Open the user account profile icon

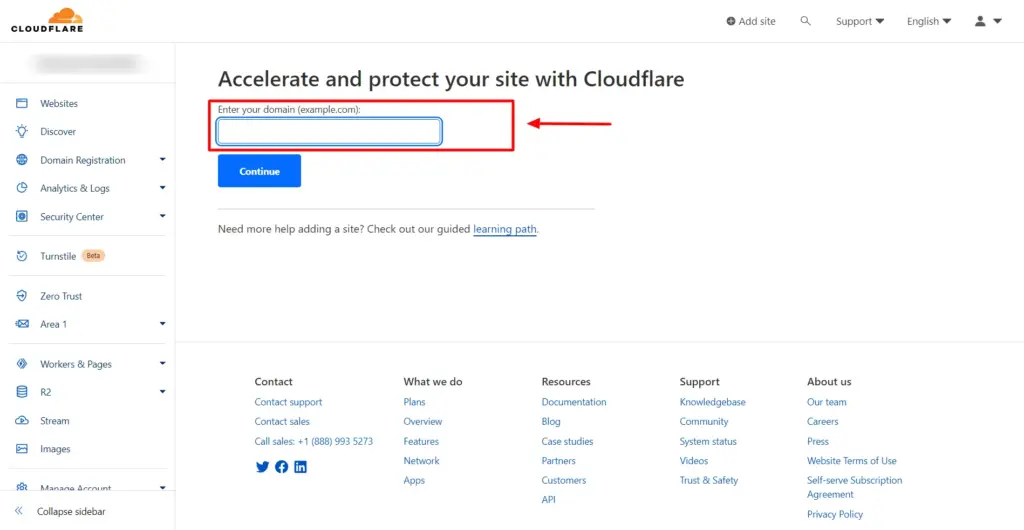coord(980,21)
